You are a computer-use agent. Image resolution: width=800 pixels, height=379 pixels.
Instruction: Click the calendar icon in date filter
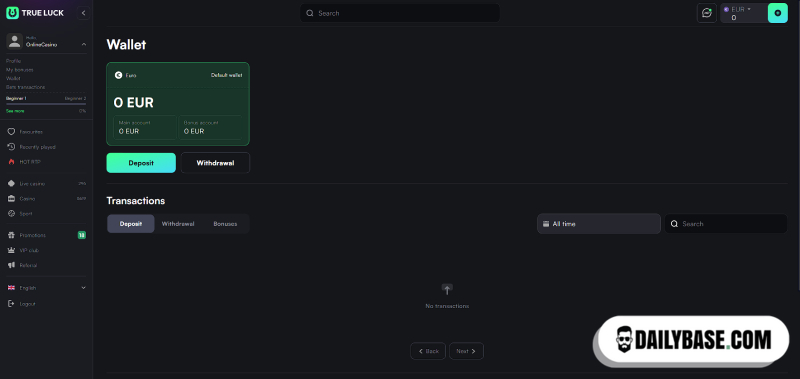546,224
